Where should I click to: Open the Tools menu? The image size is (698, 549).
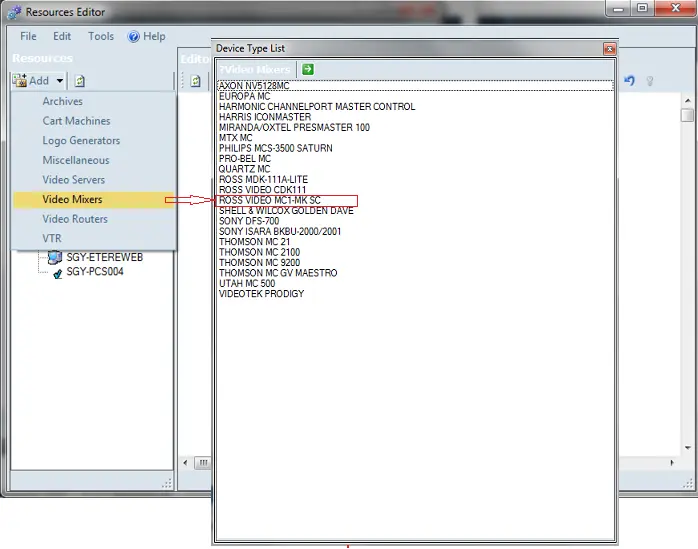(101, 36)
